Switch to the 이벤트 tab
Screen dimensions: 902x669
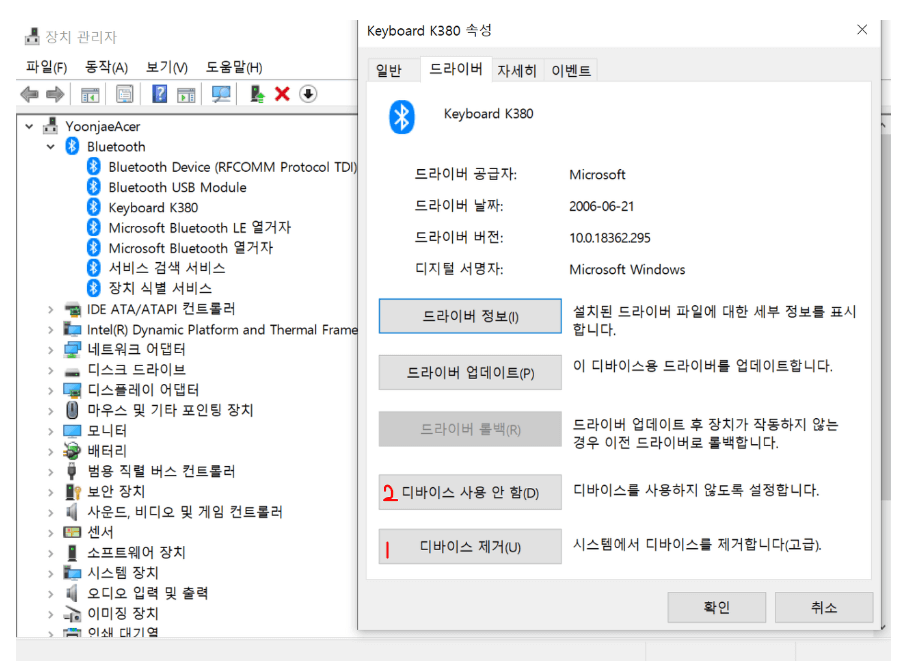click(x=571, y=70)
